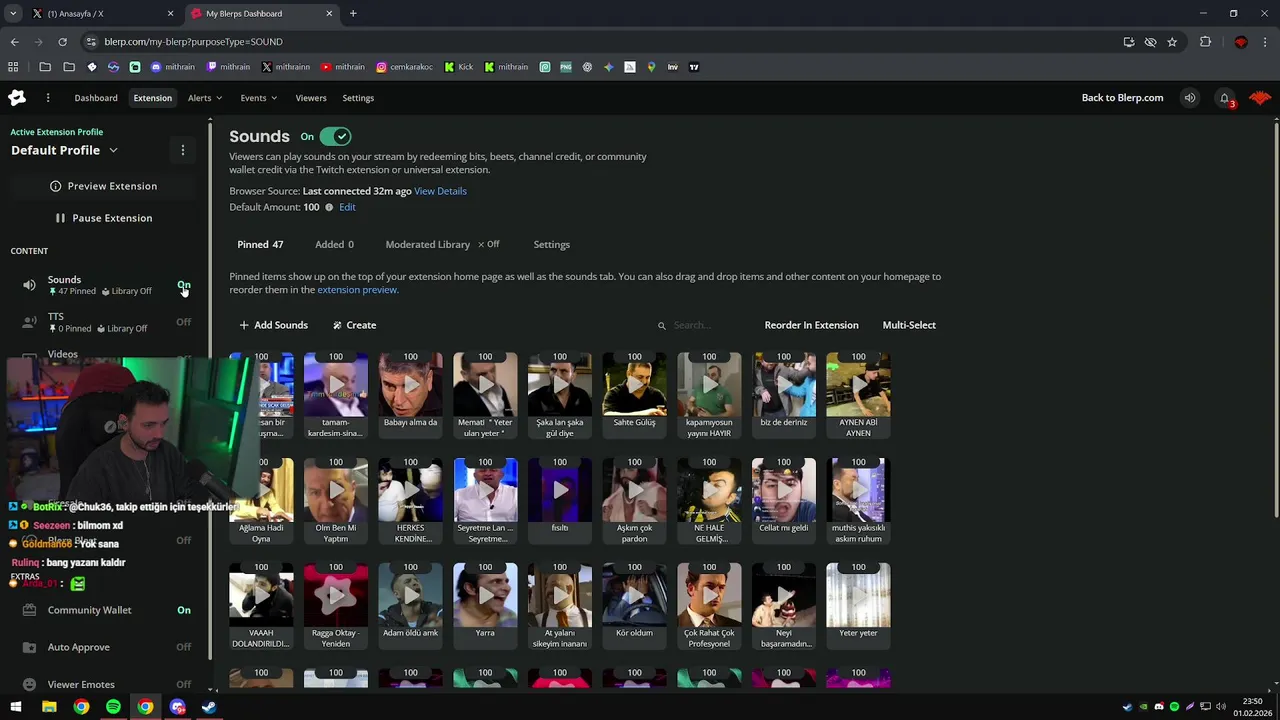Open the Extension nav item
The height and width of the screenshot is (720, 1280).
pos(153,98)
